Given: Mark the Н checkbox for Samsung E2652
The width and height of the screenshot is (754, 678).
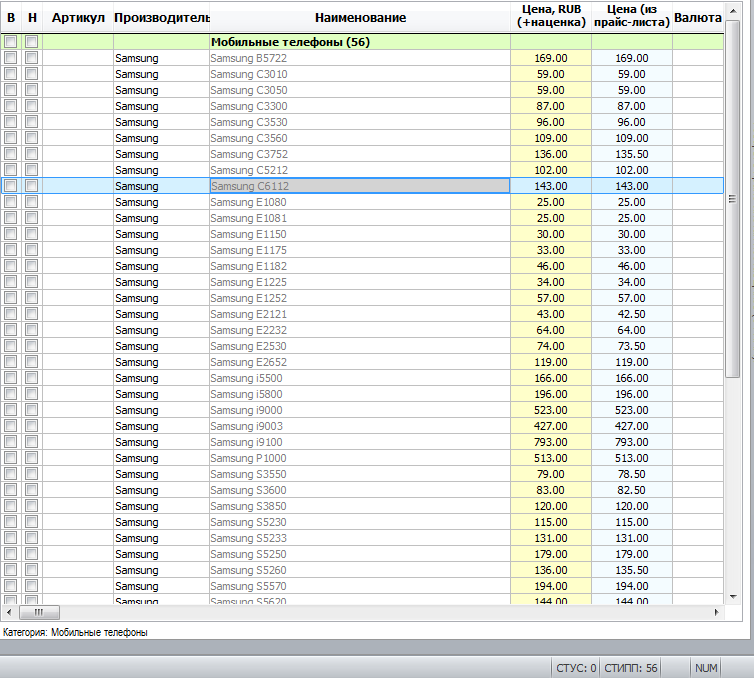Looking at the screenshot, I should pyautogui.click(x=32, y=362).
